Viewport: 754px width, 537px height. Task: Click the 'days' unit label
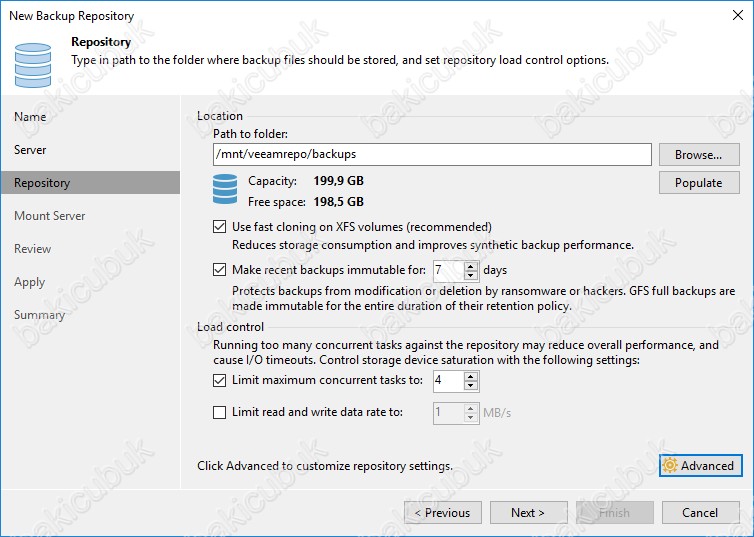pyautogui.click(x=495, y=270)
